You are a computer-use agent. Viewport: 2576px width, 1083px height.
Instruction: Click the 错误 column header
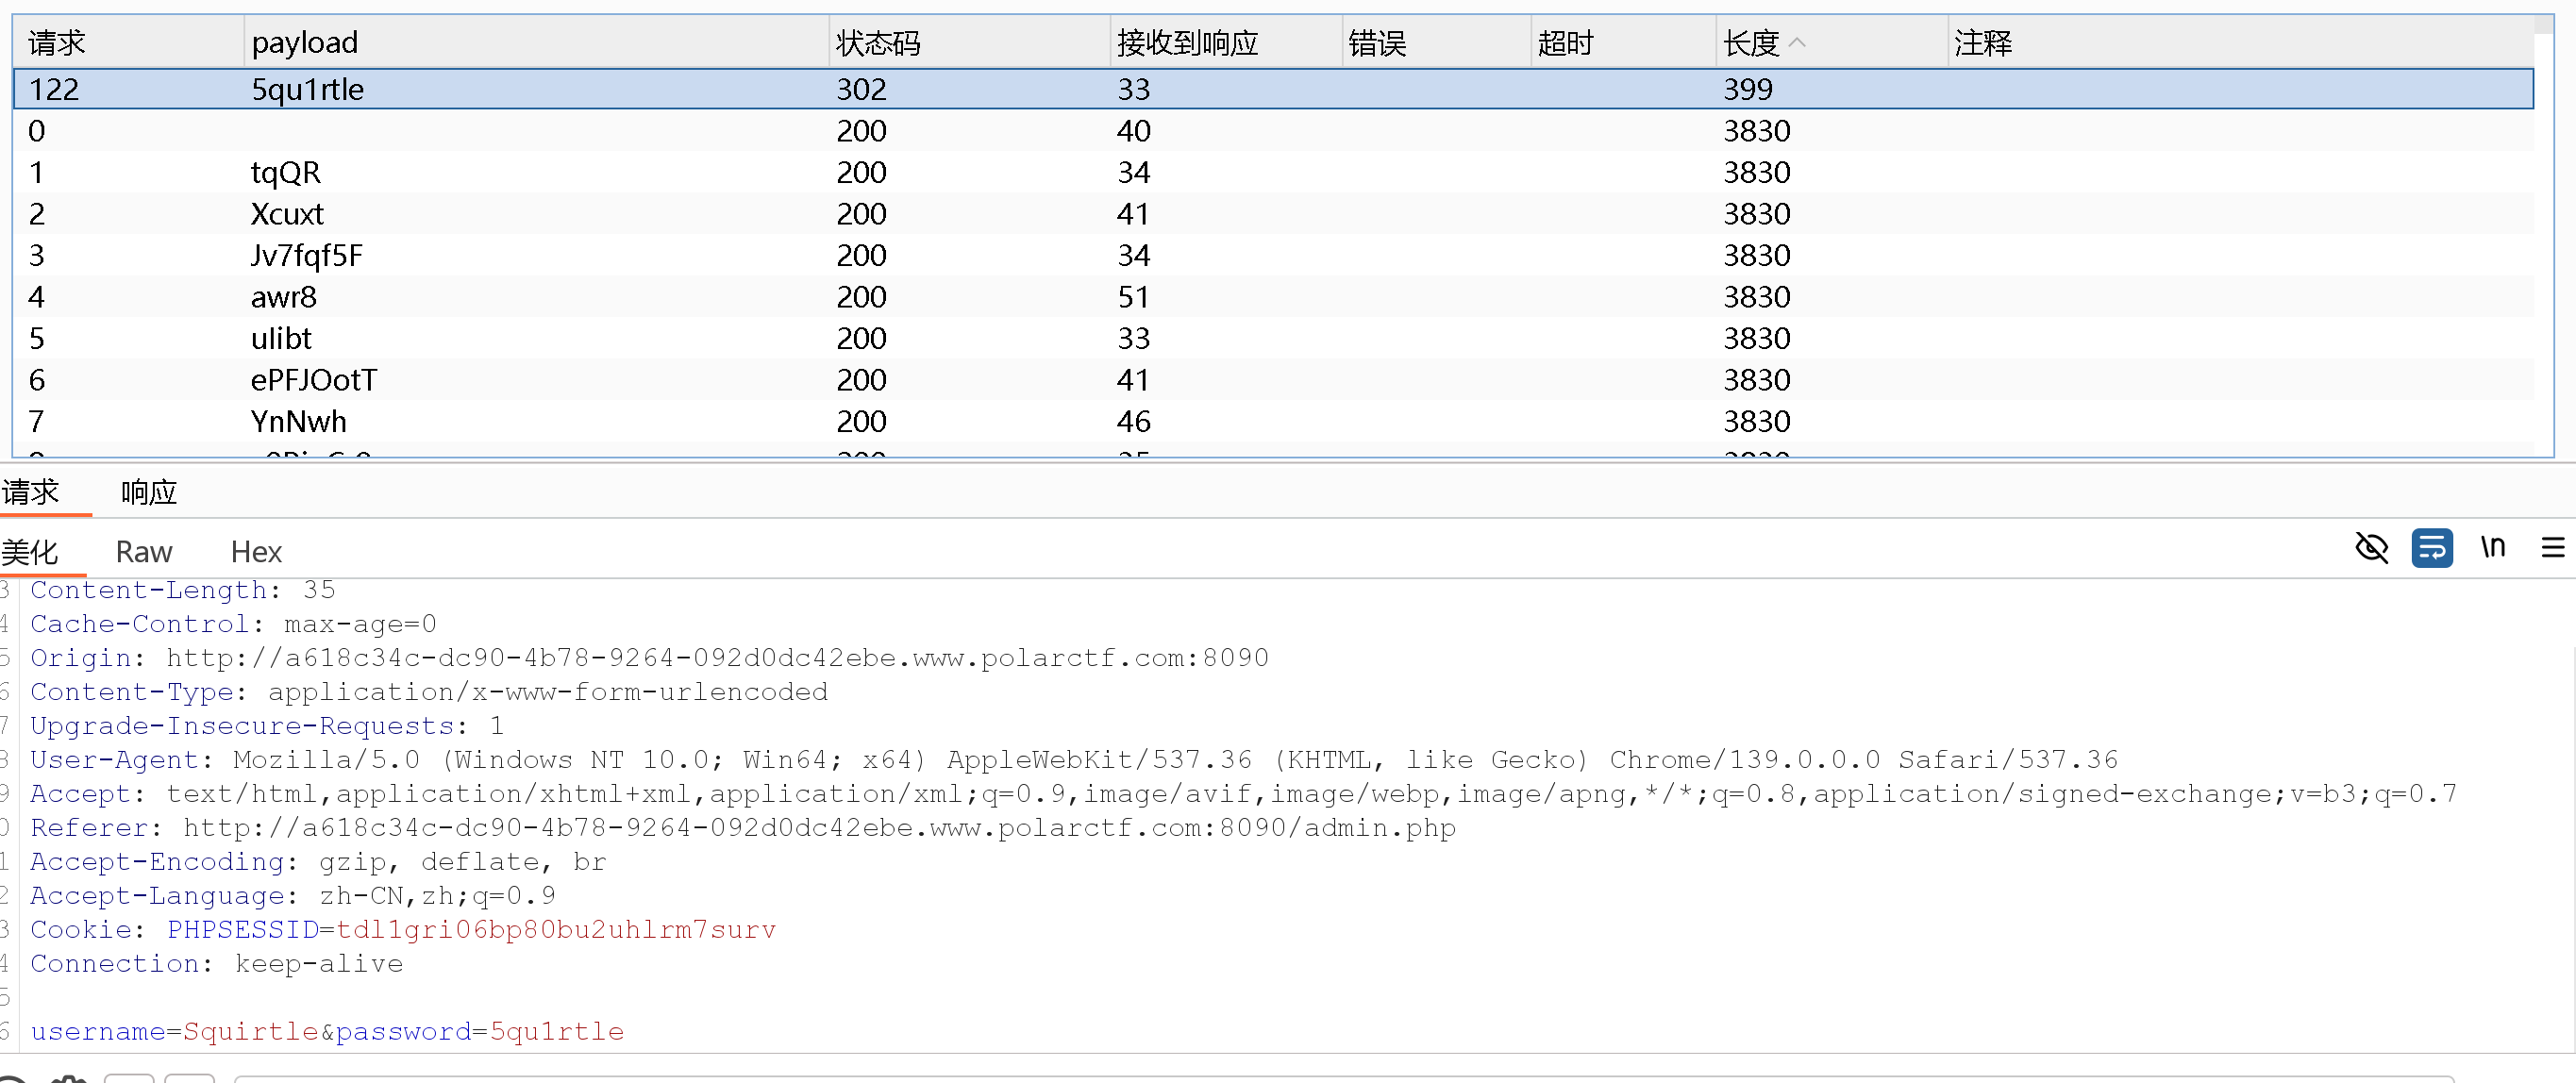tap(1376, 43)
